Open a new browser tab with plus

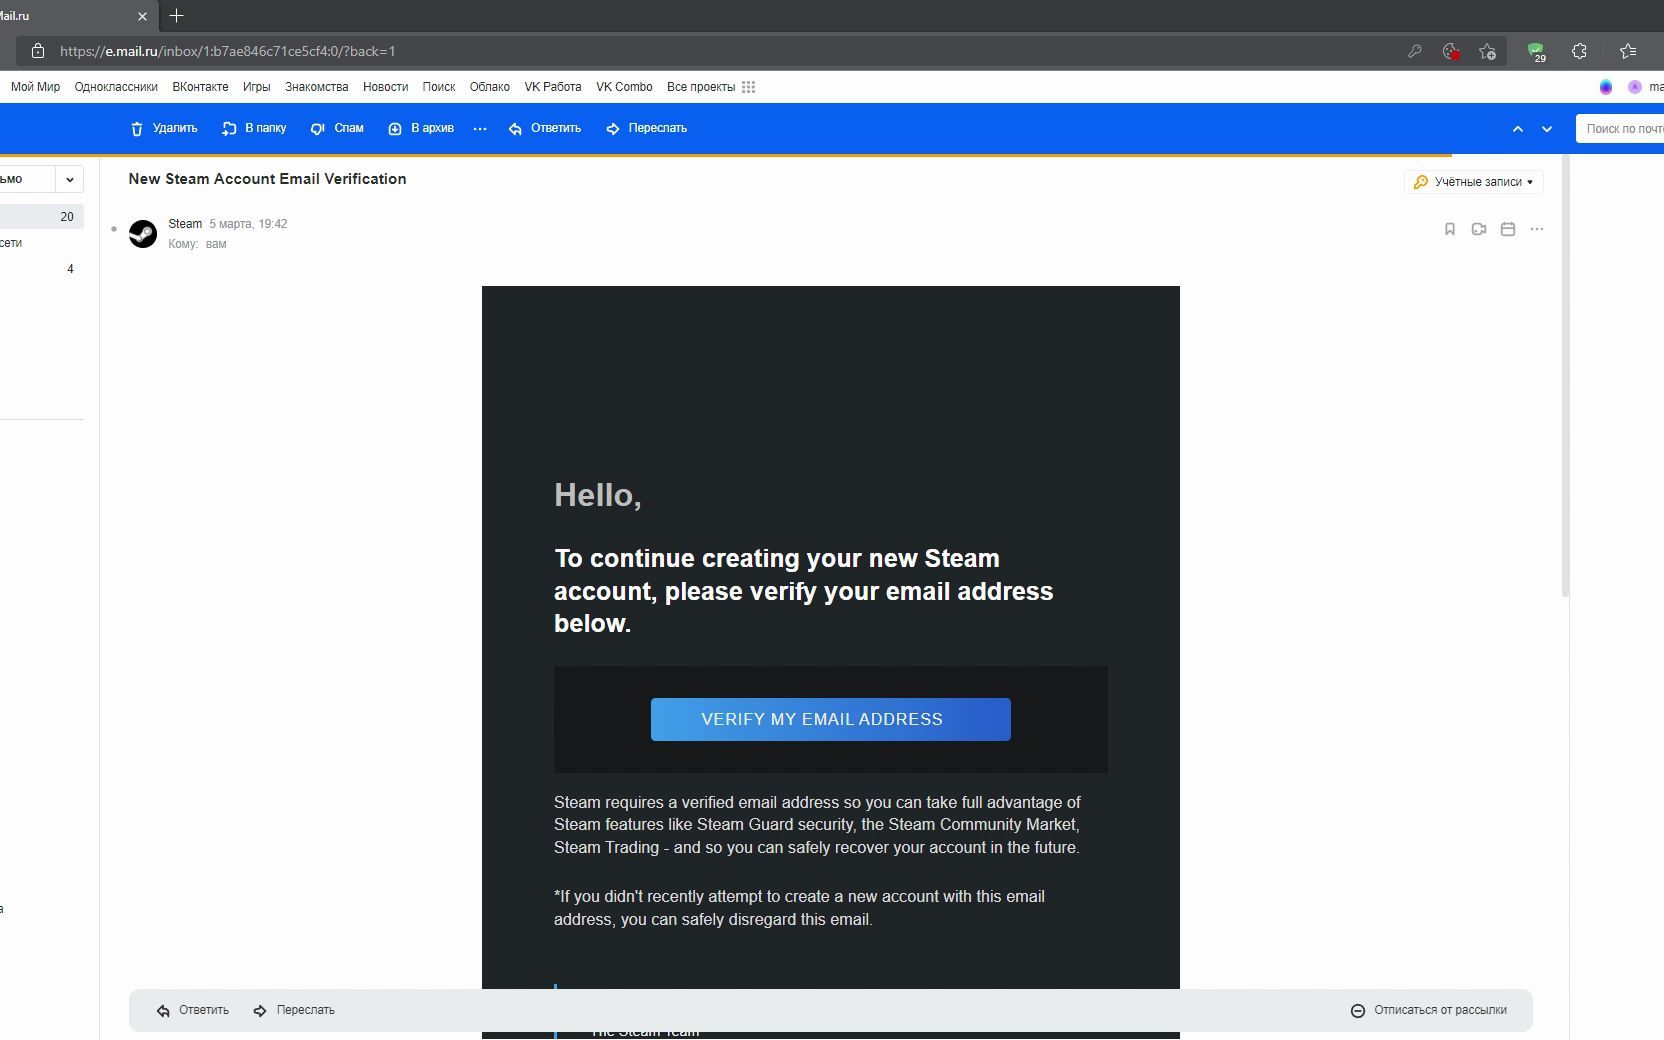pos(177,16)
